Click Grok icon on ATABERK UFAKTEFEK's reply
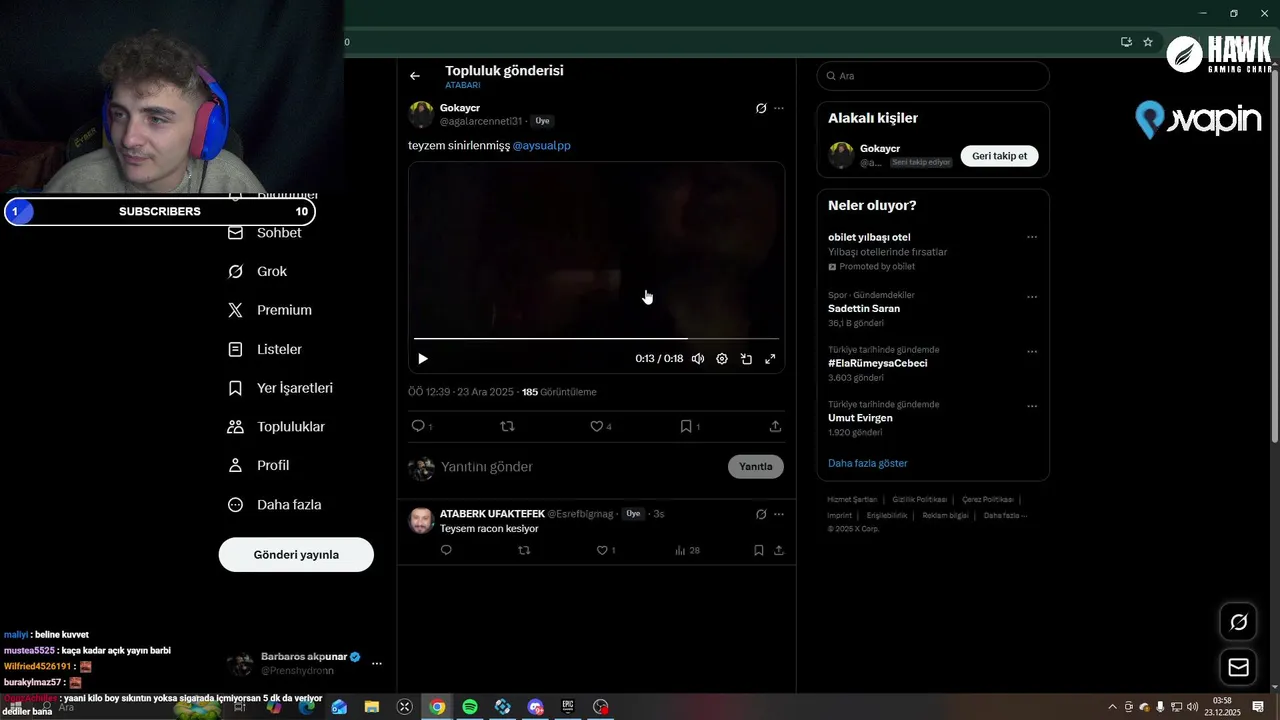This screenshot has height=720, width=1280. (761, 514)
